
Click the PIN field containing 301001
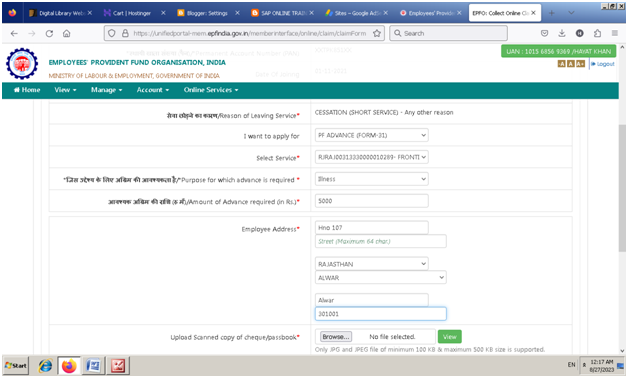(x=380, y=314)
